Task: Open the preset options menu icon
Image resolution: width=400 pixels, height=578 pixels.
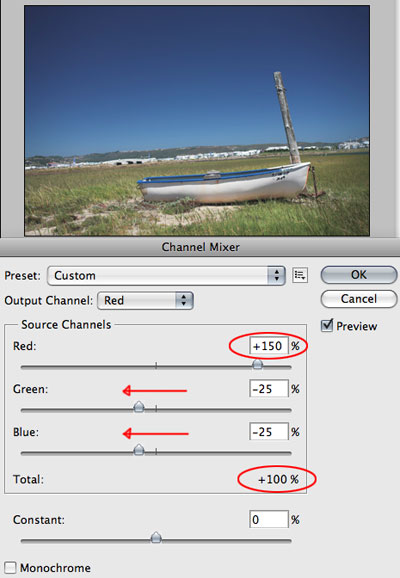Action: tap(300, 275)
